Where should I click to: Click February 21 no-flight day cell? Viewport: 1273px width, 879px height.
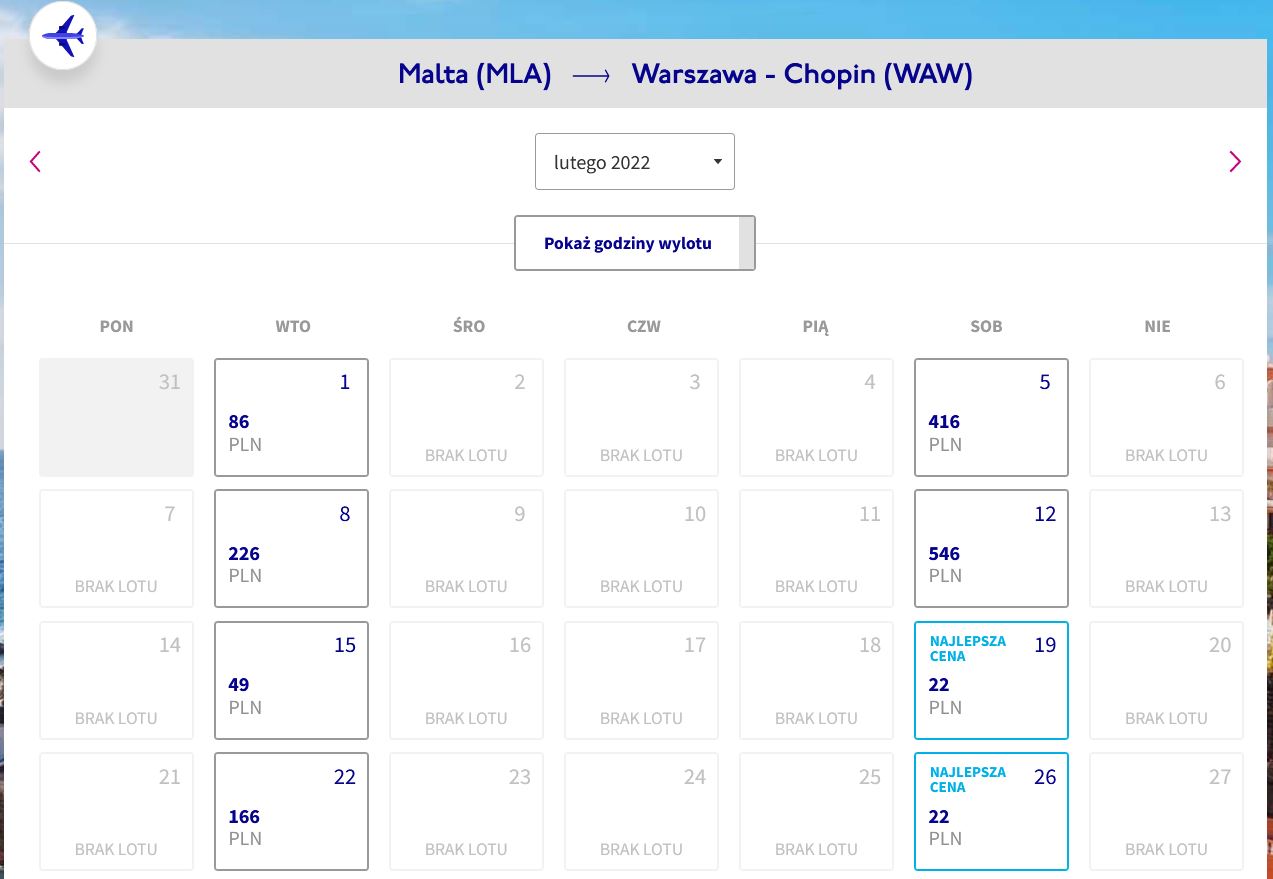[x=116, y=811]
